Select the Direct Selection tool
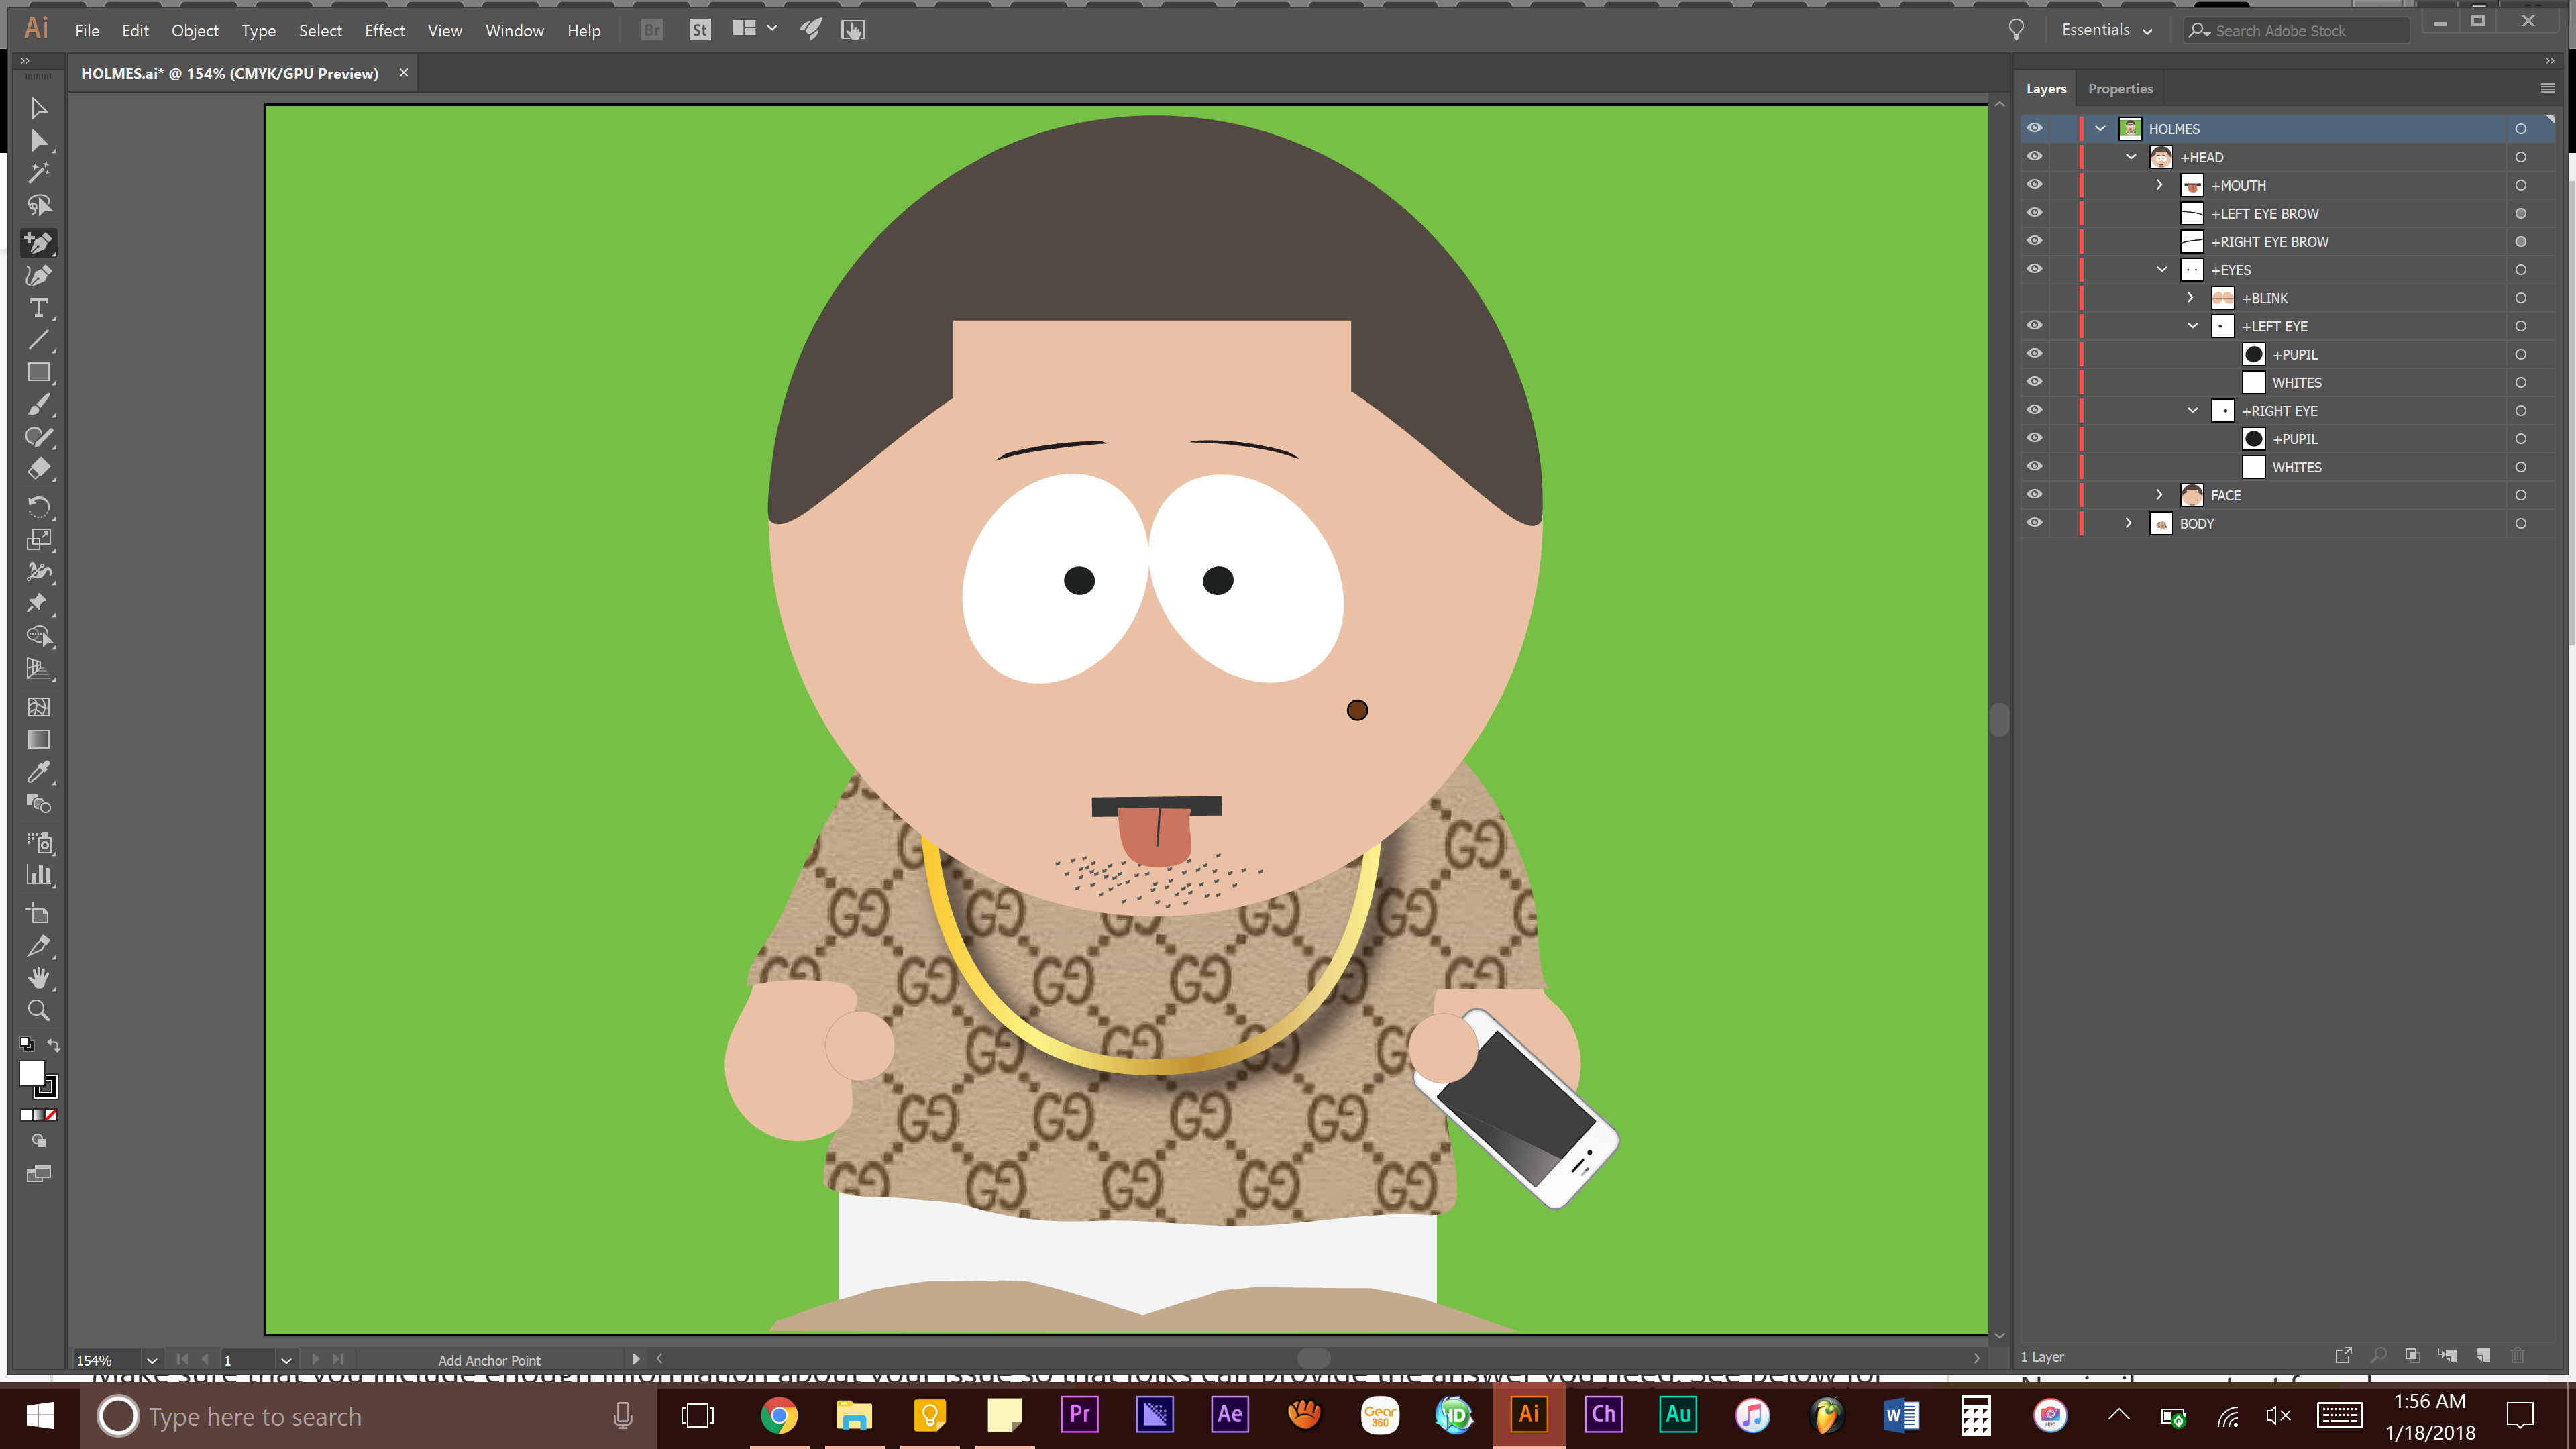This screenshot has width=2576, height=1449. point(39,140)
